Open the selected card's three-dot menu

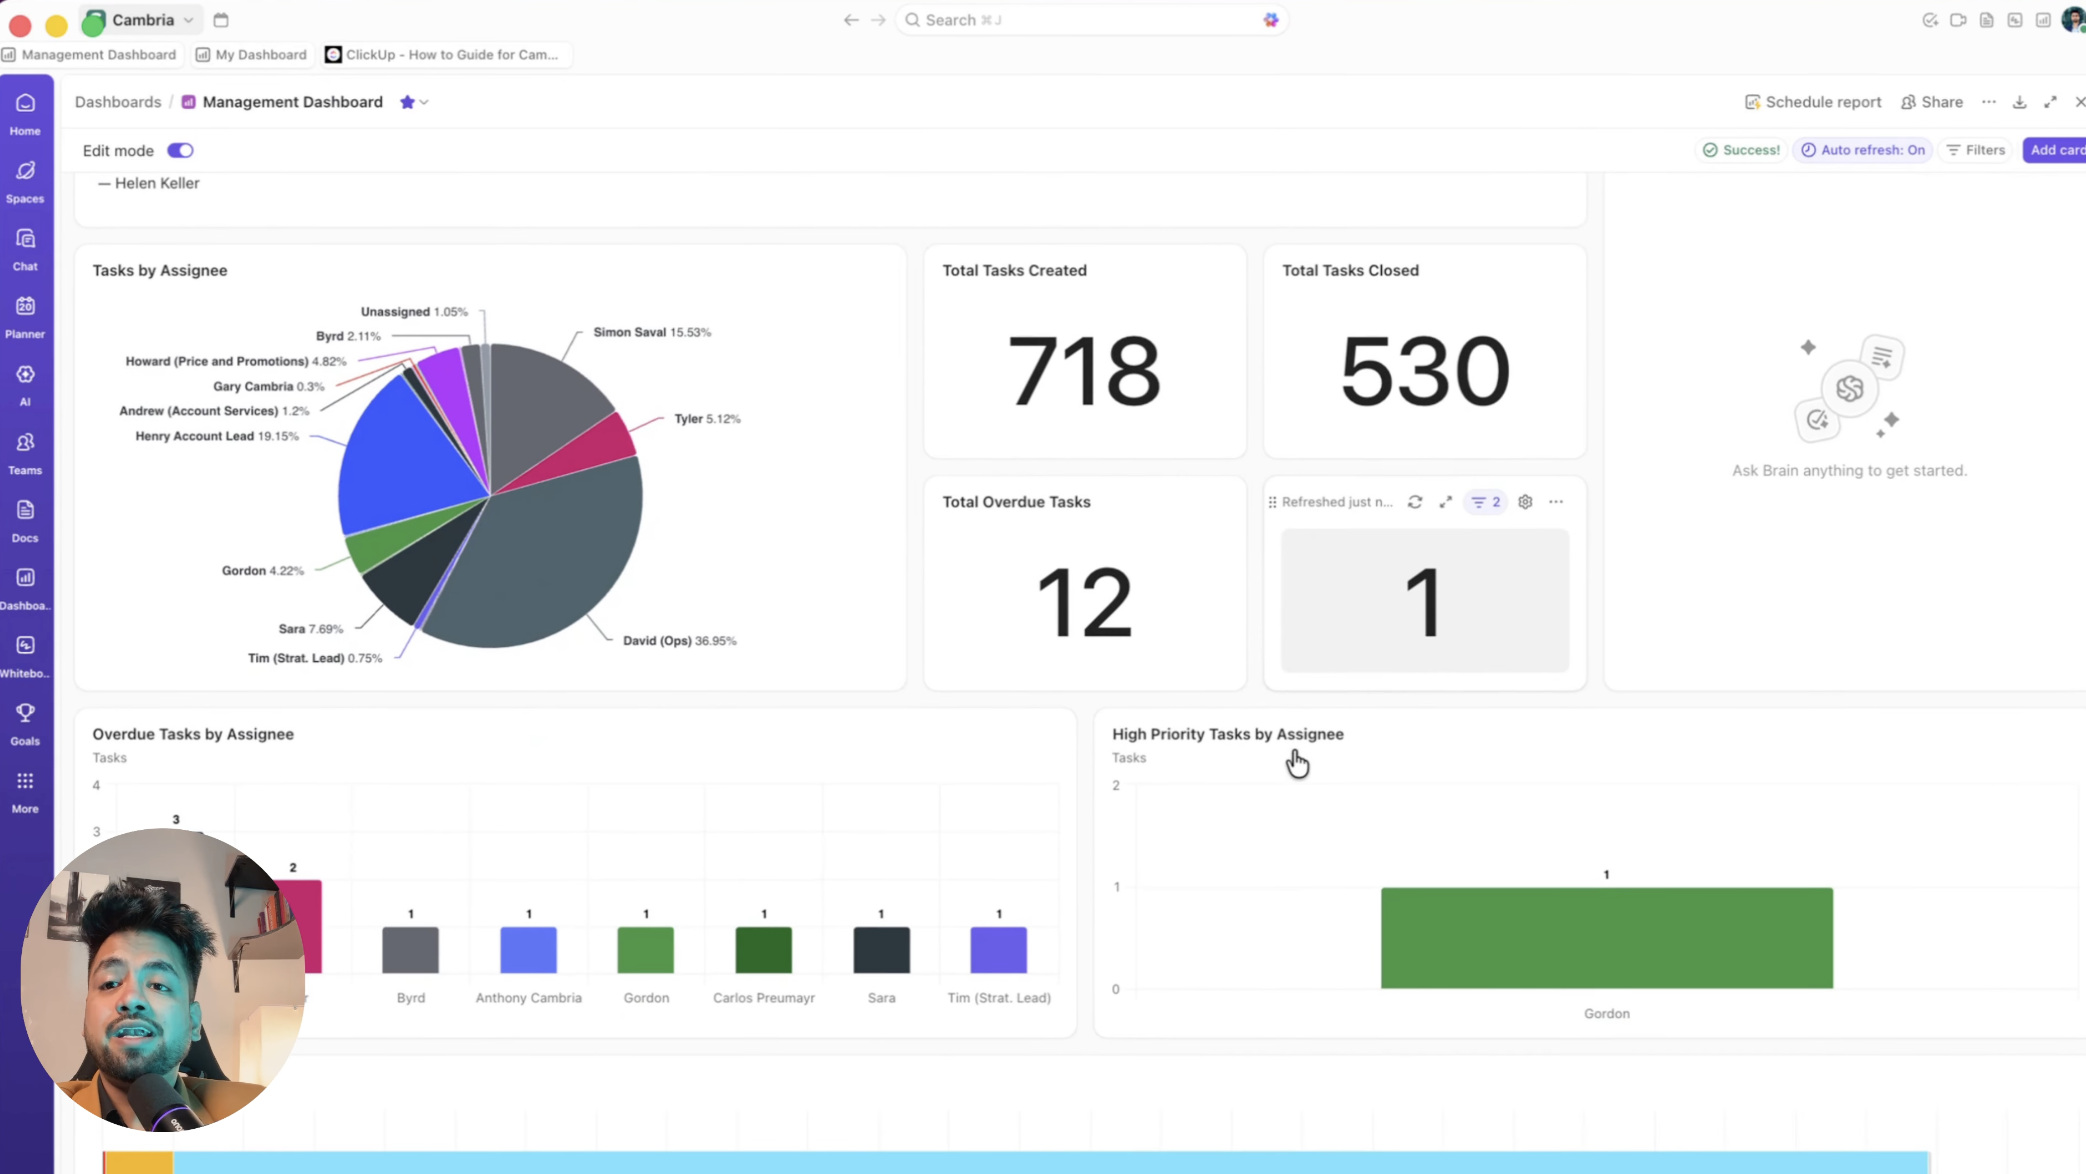(x=1555, y=502)
